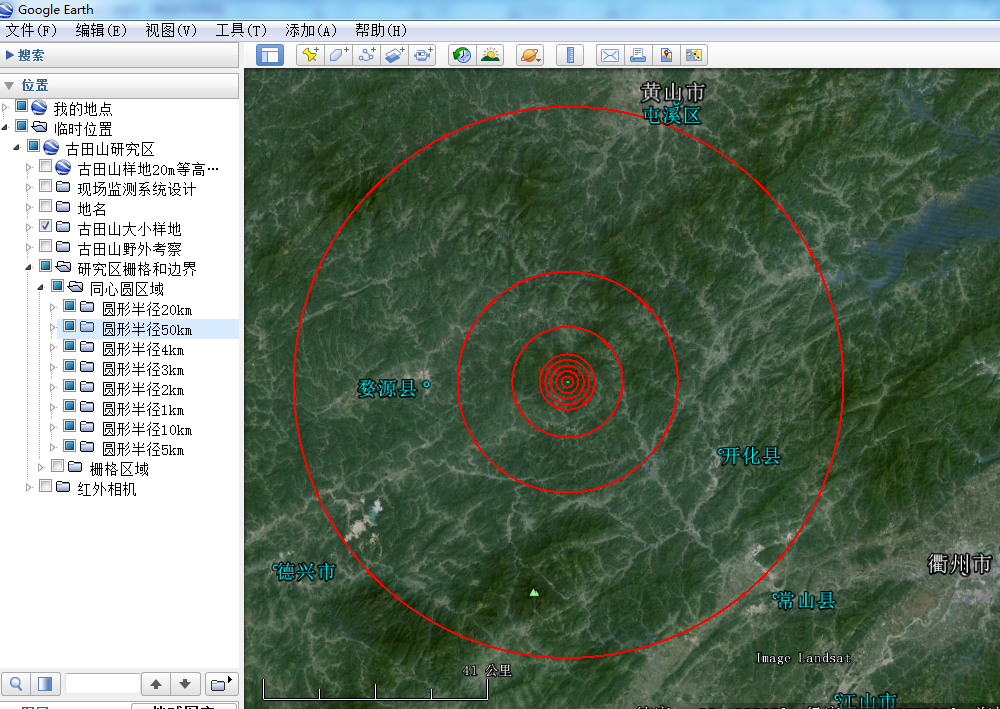This screenshot has height=709, width=1000.
Task: Add an image overlay
Action: 394,55
